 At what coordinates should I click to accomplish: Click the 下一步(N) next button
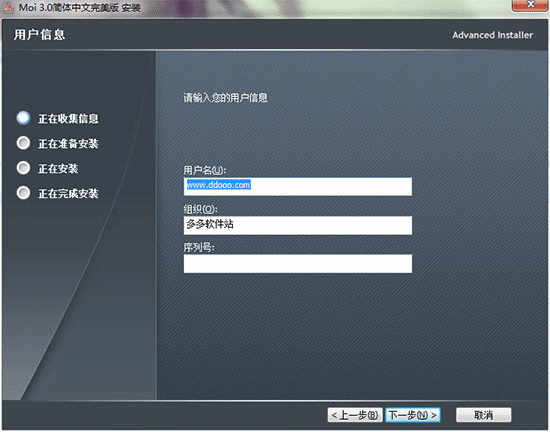(x=413, y=415)
